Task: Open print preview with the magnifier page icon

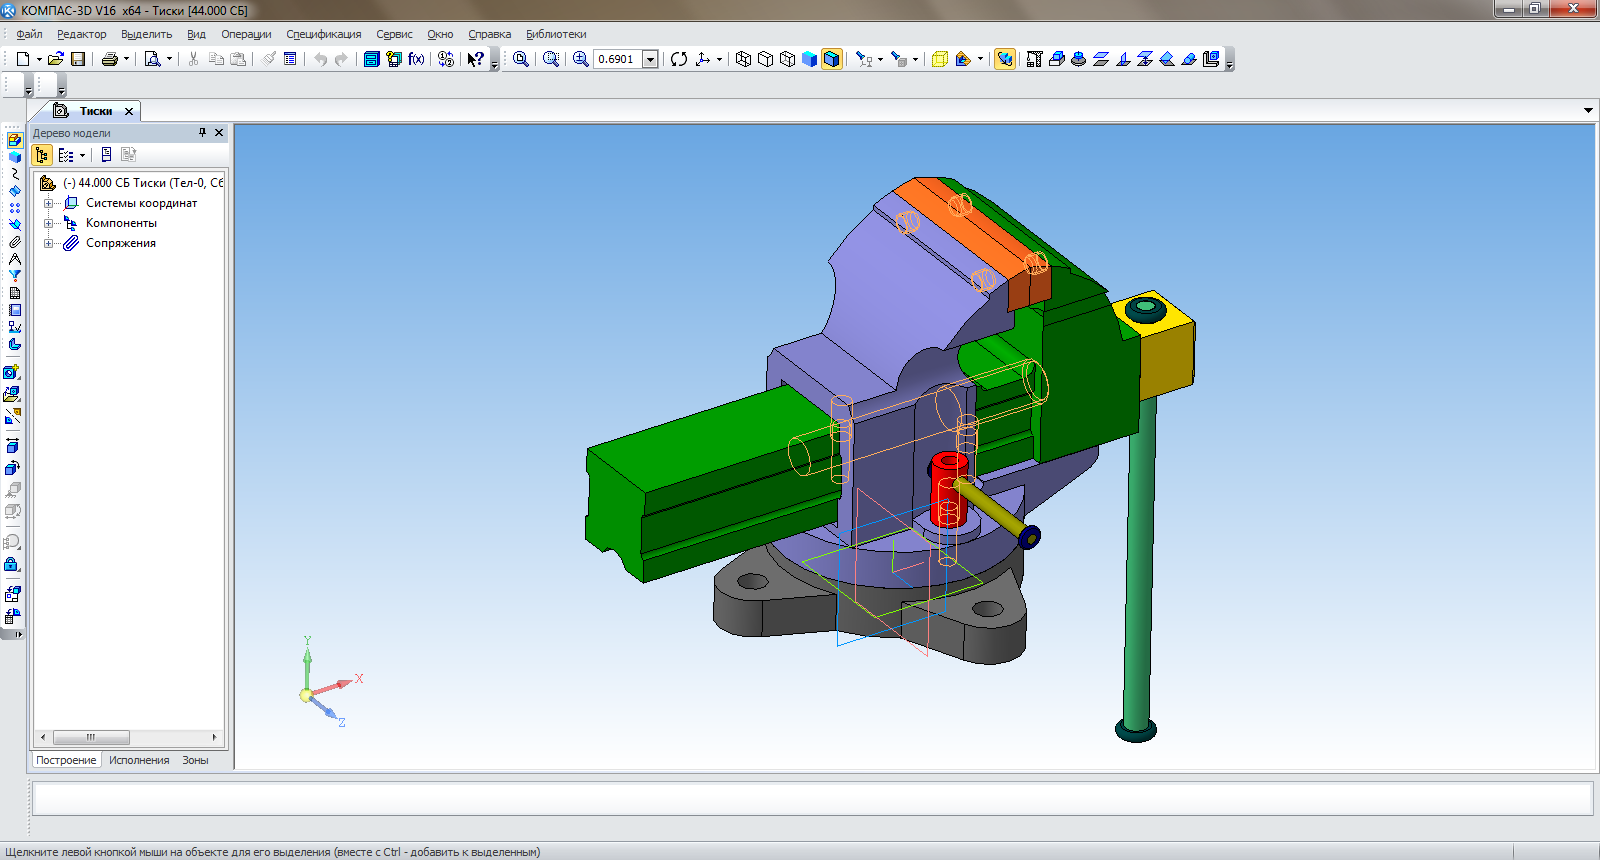Action: tap(152, 59)
